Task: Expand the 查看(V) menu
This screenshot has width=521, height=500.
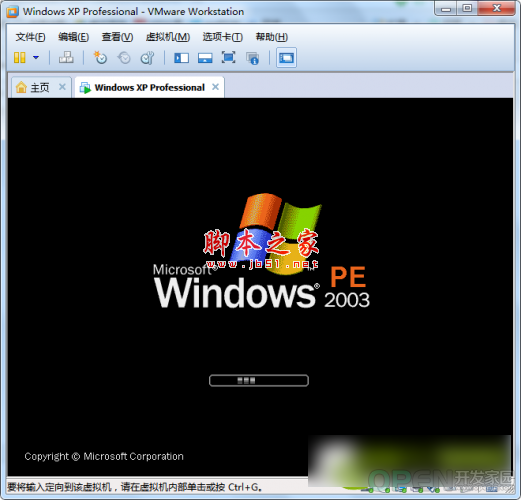Action: (x=117, y=37)
